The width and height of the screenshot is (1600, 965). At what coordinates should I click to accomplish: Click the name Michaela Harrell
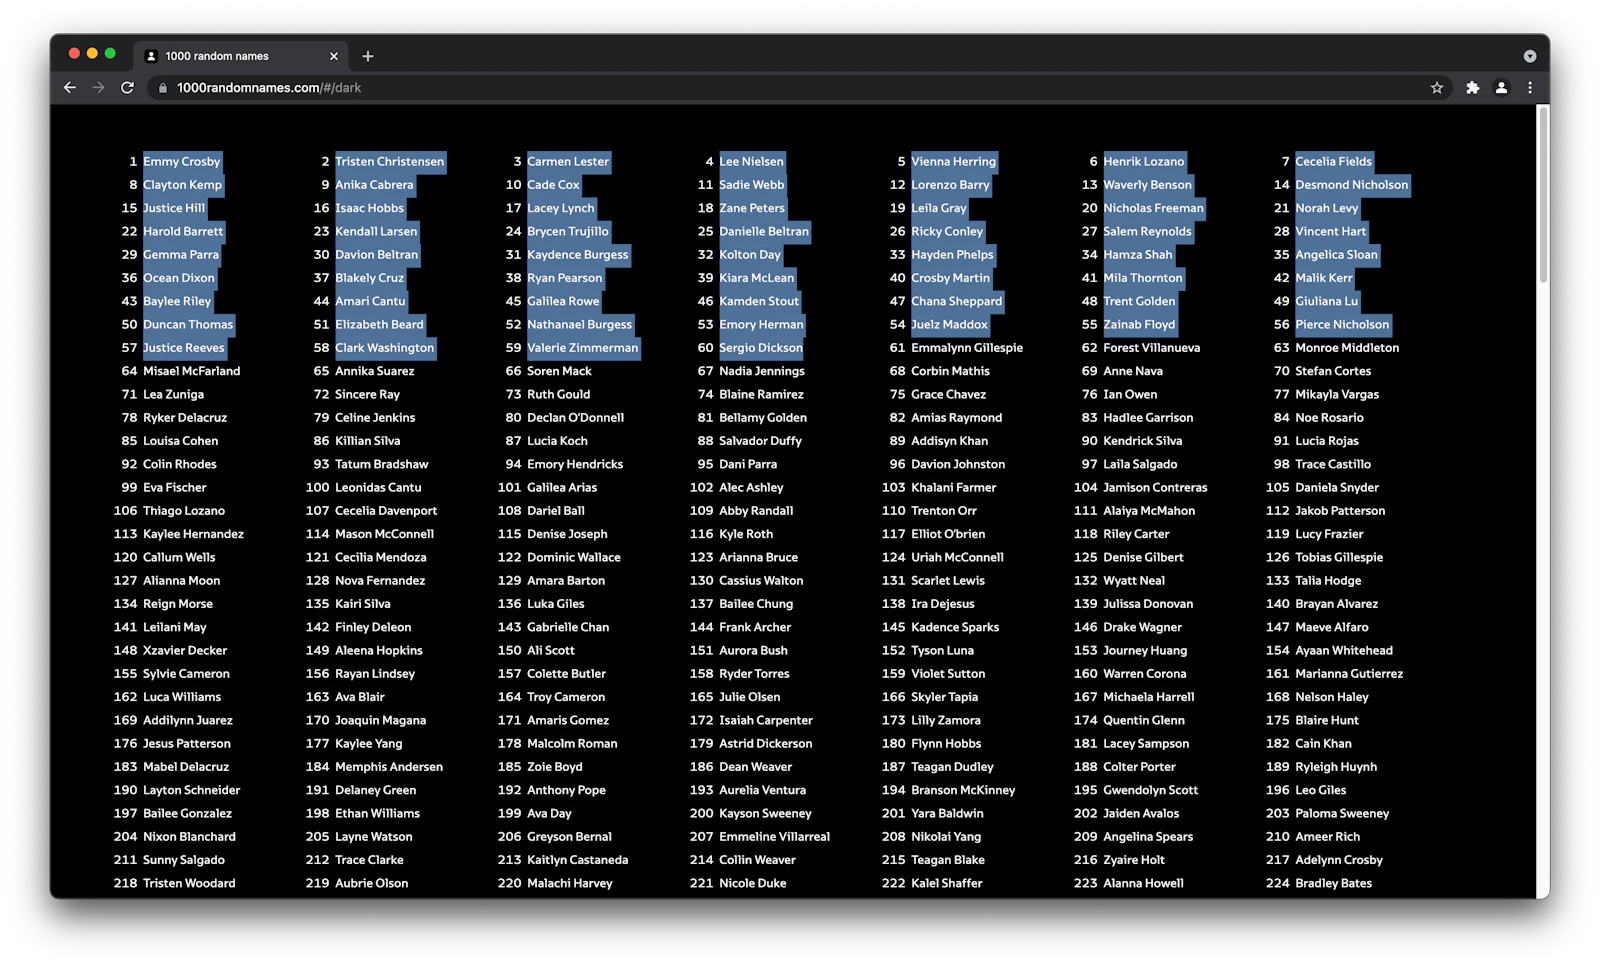click(x=1149, y=697)
